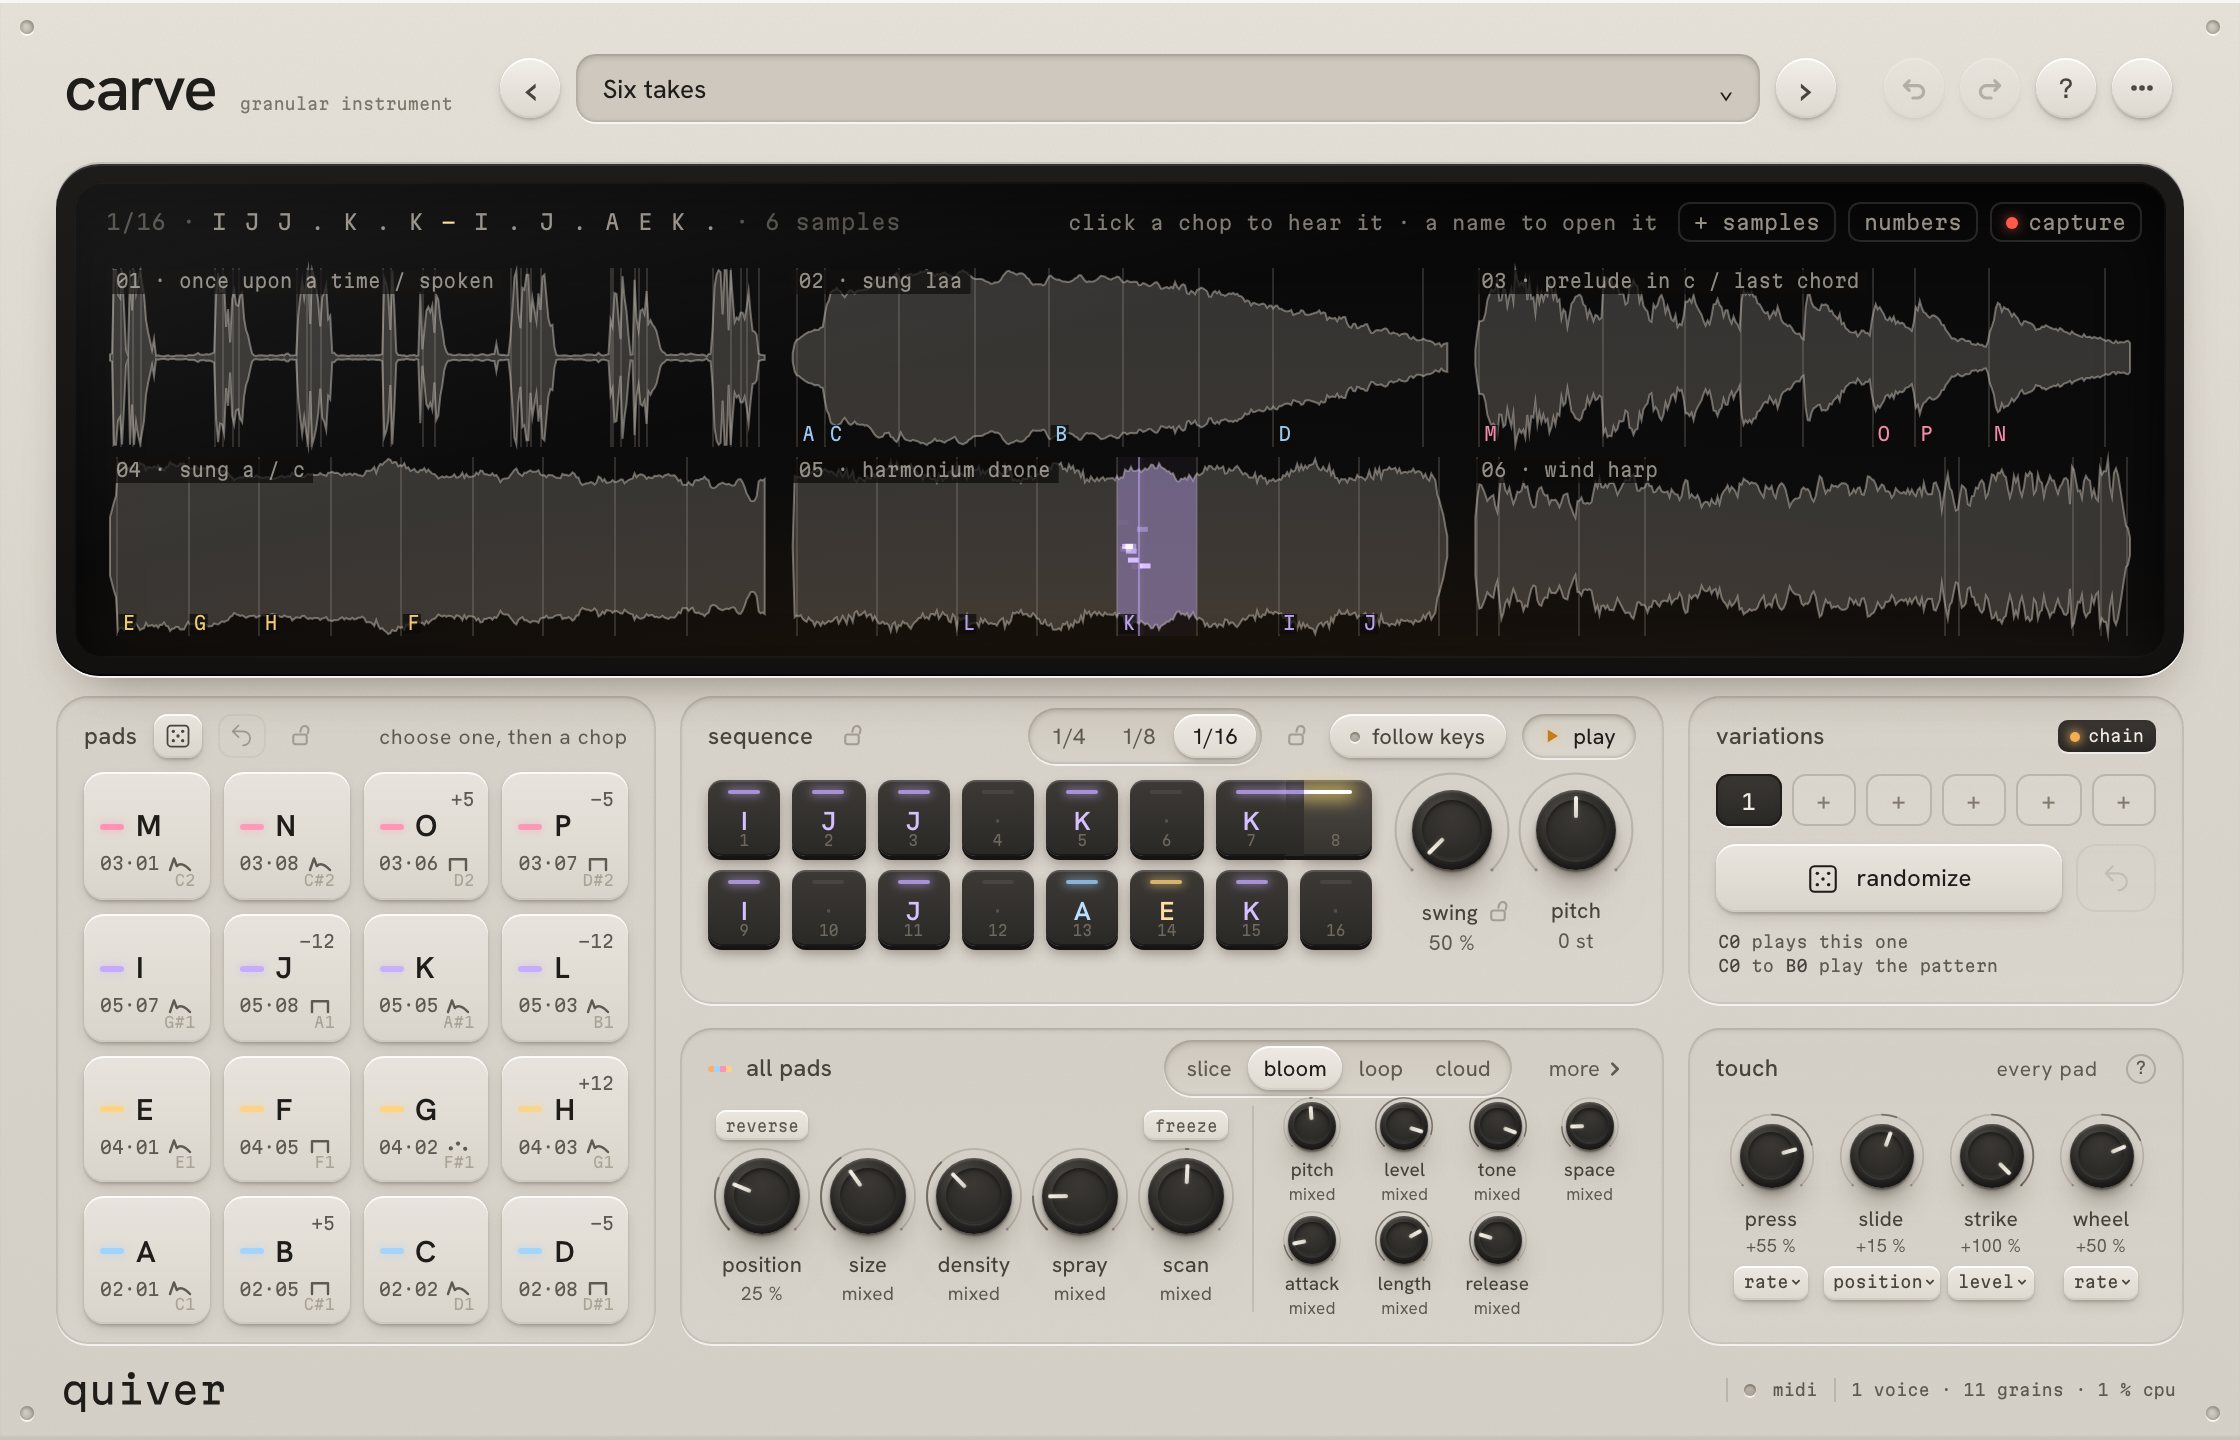Add a variation in slot two
The height and width of the screenshot is (1440, 2240).
pos(1823,801)
